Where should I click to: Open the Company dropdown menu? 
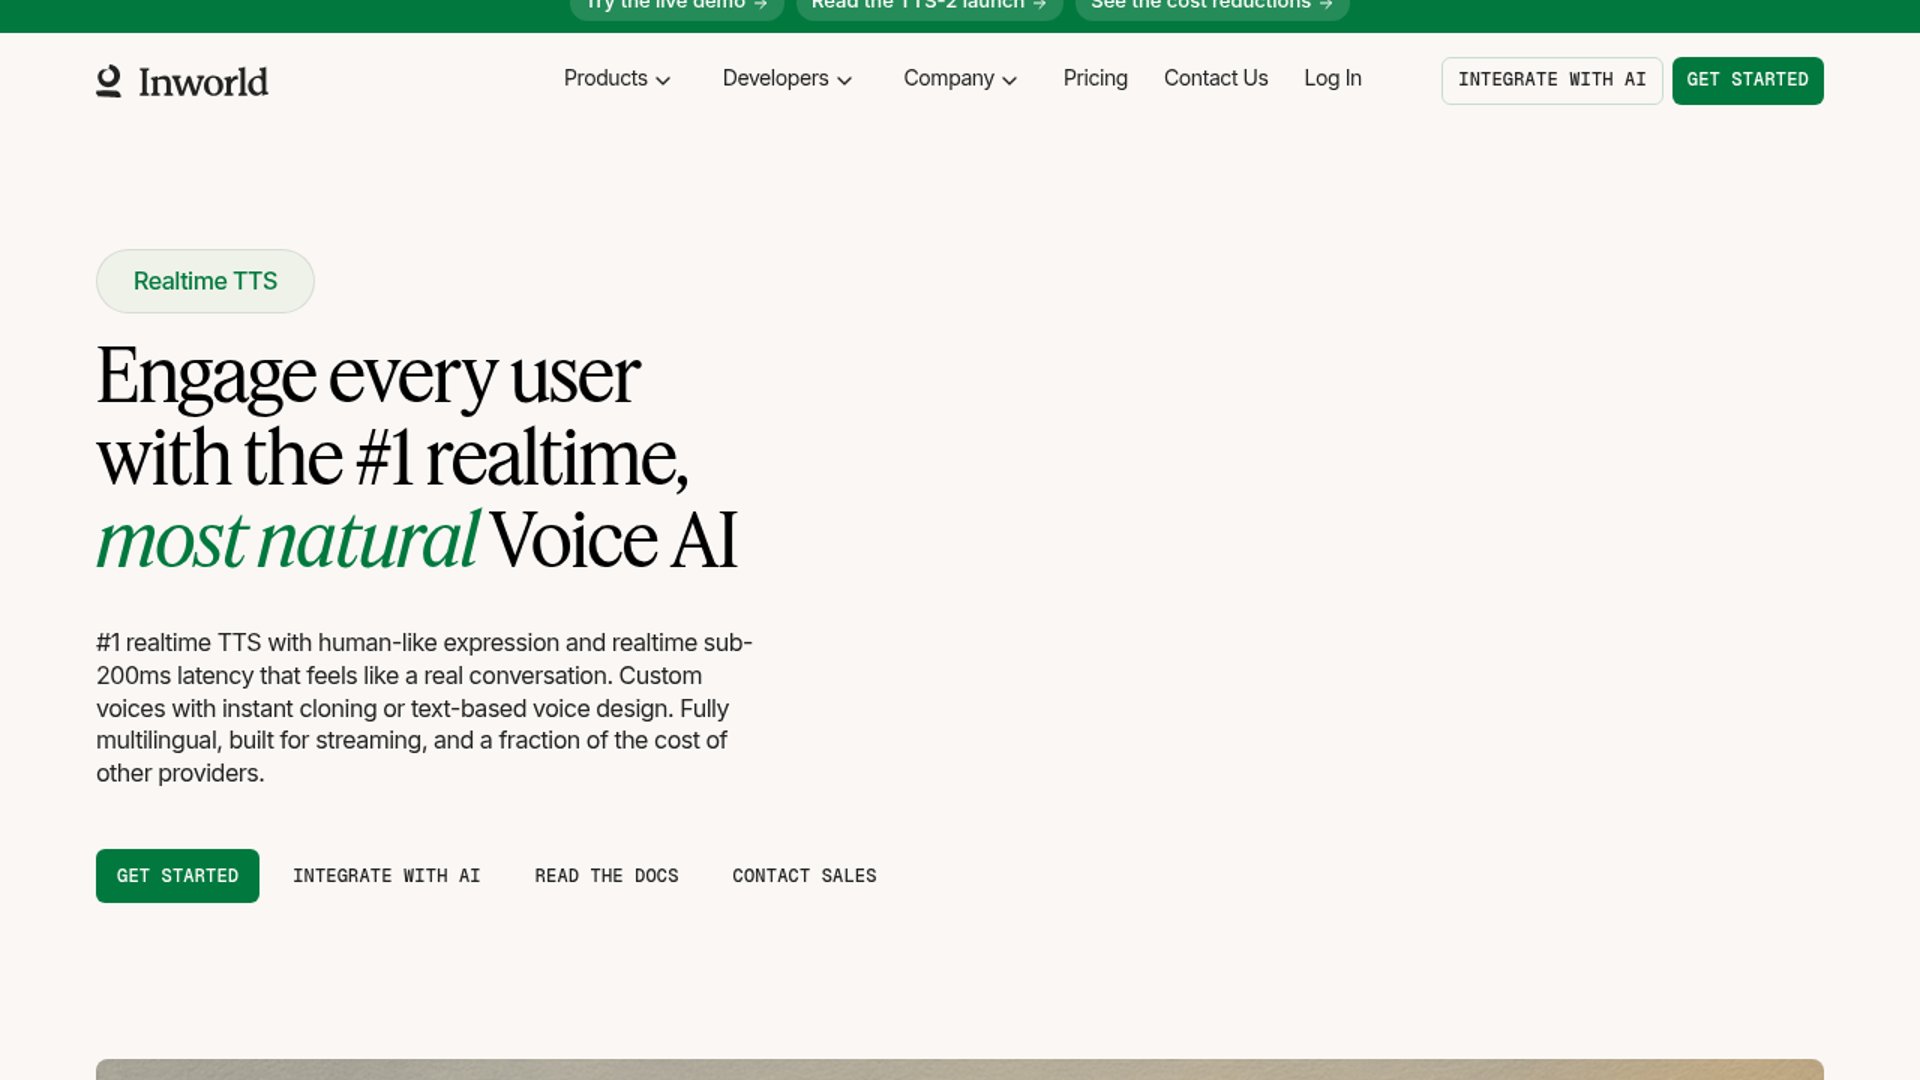(960, 79)
